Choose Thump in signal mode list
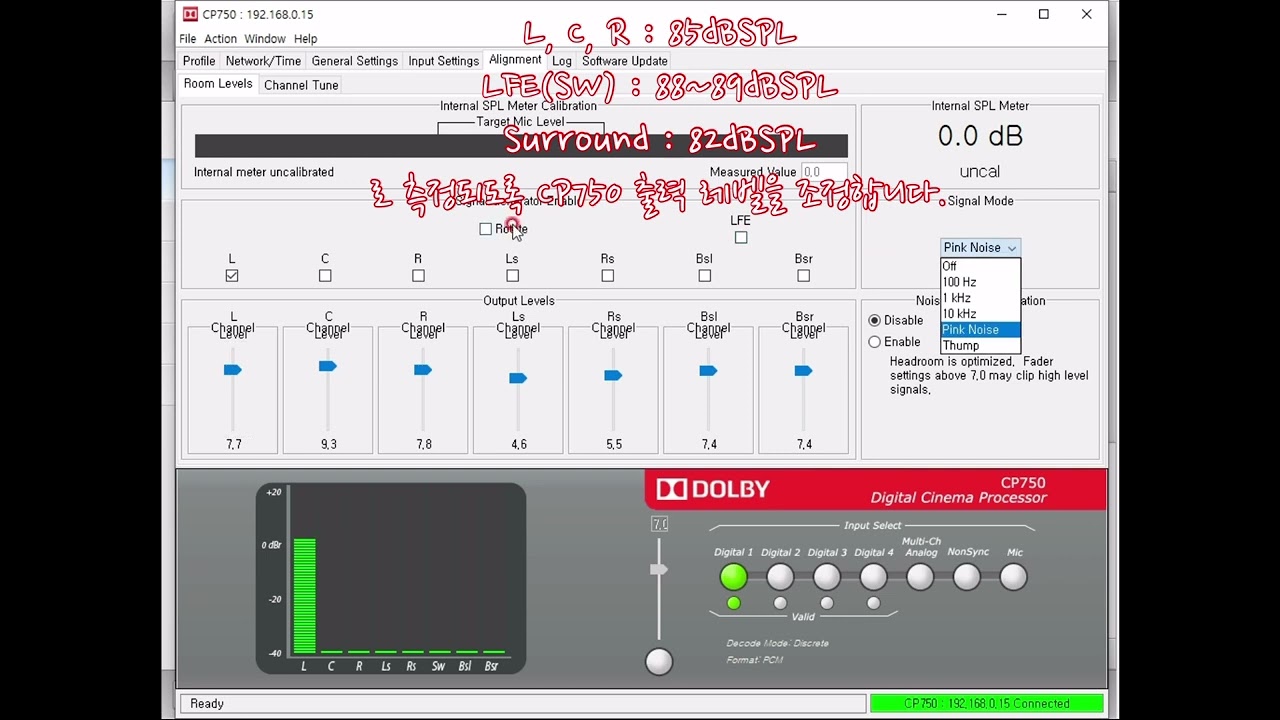Viewport: 1280px width, 720px height. [x=980, y=346]
